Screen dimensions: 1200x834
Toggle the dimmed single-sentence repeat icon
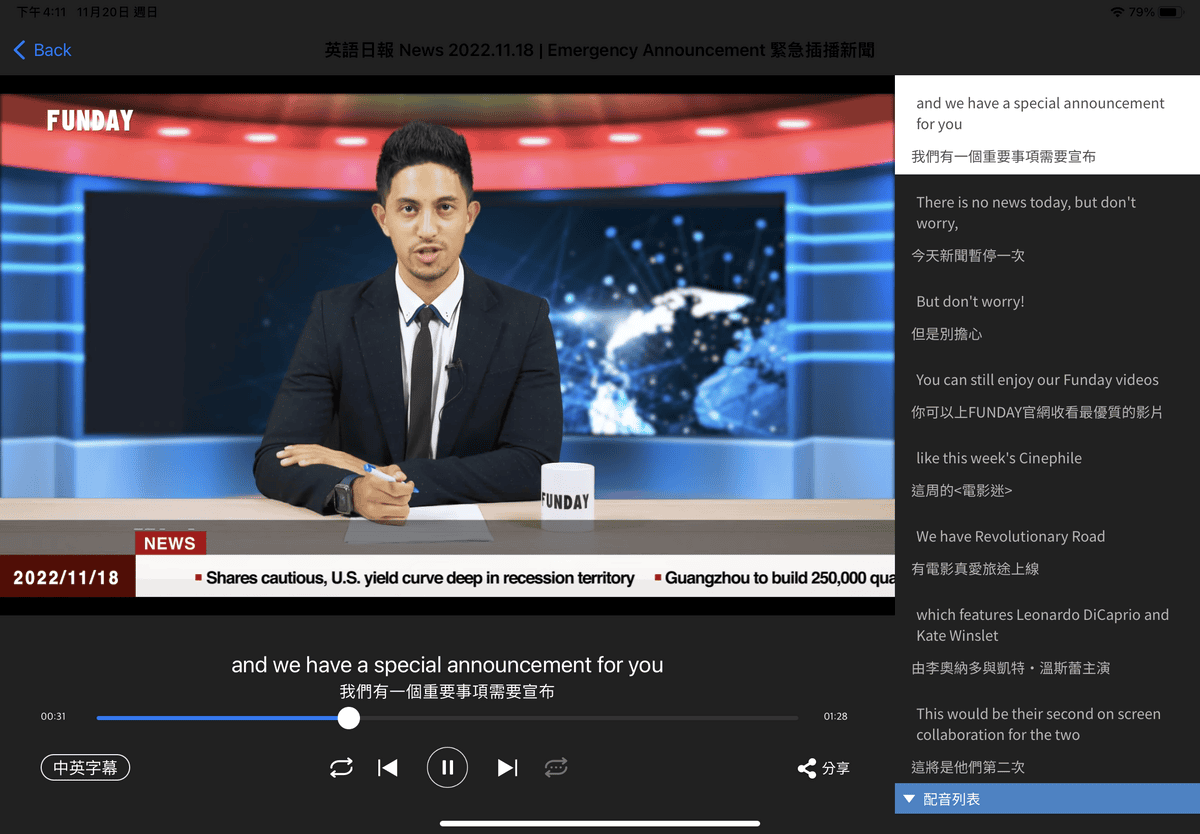click(x=556, y=767)
